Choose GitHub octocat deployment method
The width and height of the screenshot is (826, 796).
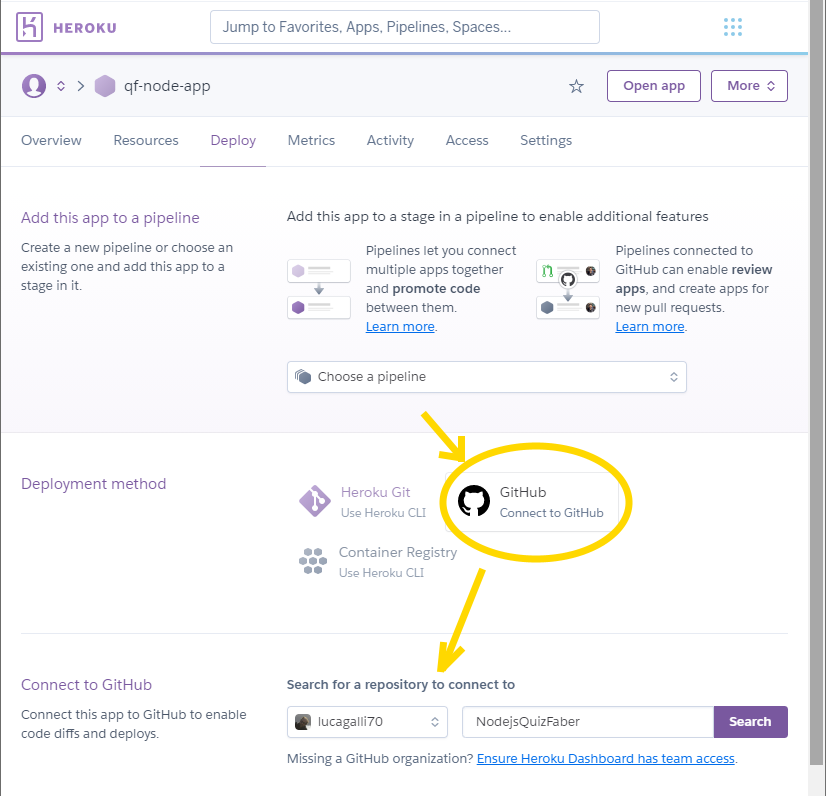tap(474, 501)
